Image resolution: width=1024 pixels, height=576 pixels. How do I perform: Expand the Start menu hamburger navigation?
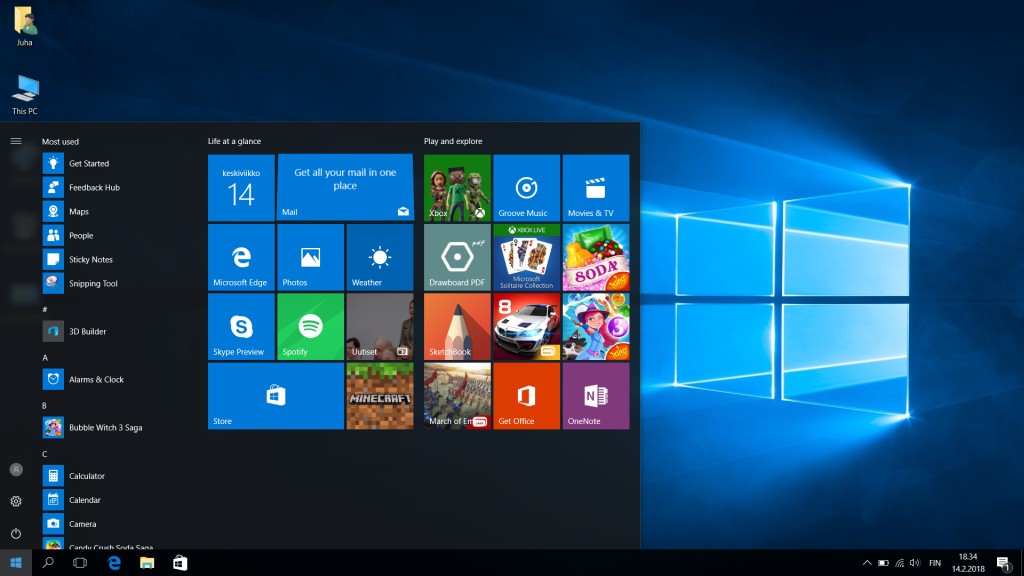16,141
